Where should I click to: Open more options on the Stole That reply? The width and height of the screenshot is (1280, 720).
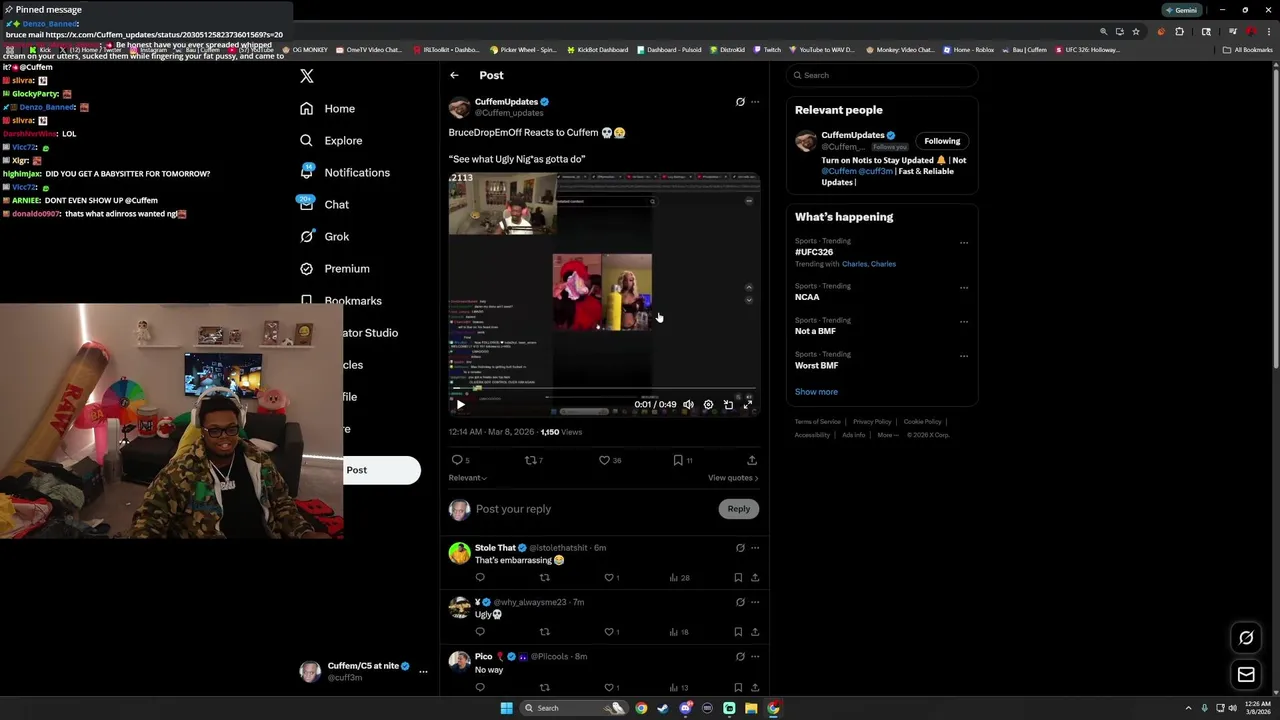click(x=755, y=548)
